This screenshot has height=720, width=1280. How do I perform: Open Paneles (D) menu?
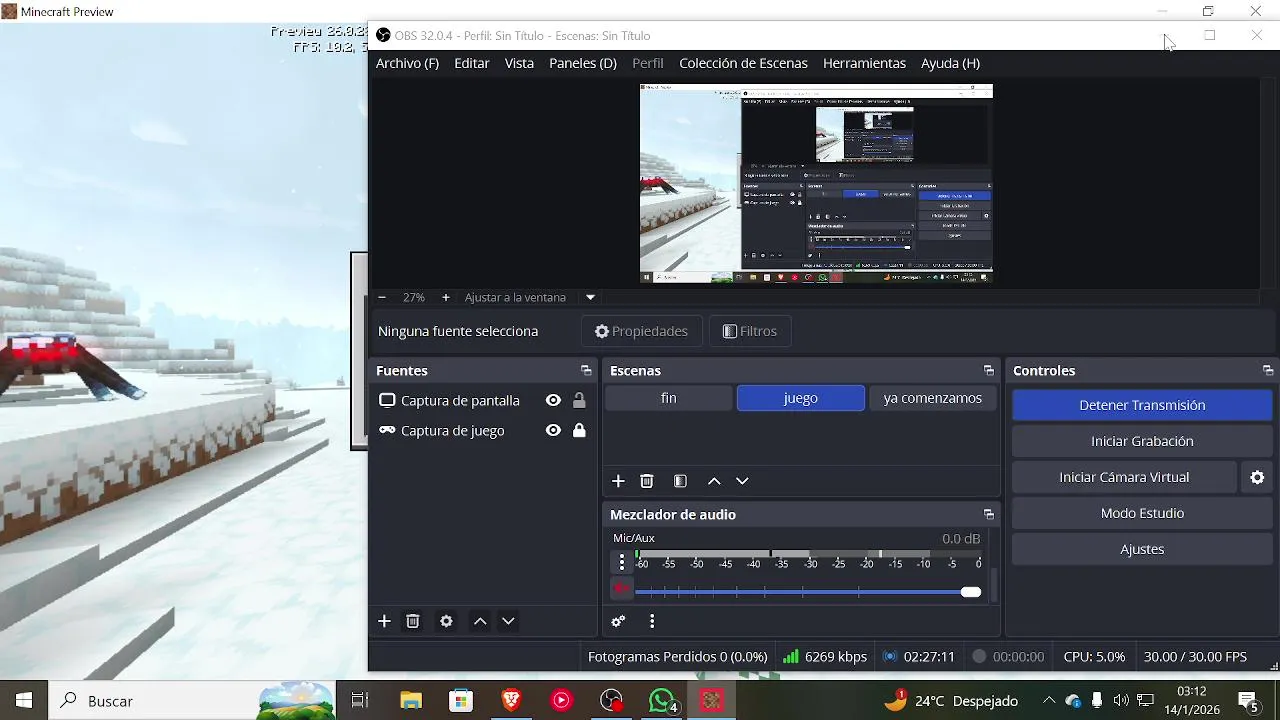(x=583, y=63)
